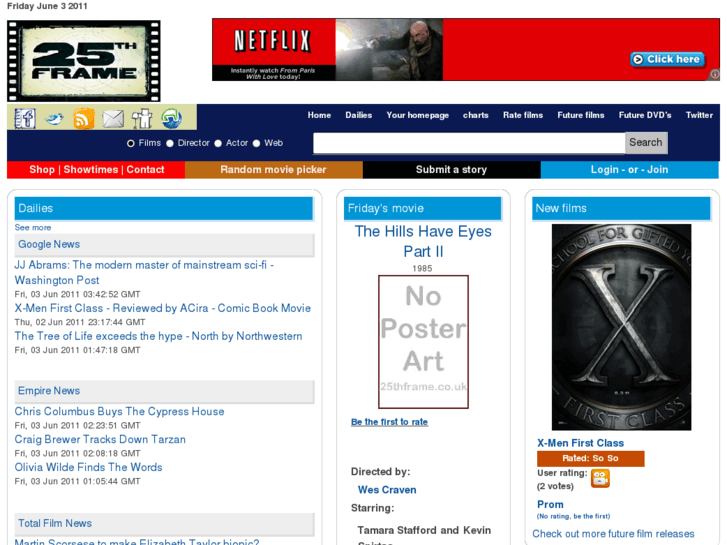Open Total Film News heading

(55, 524)
